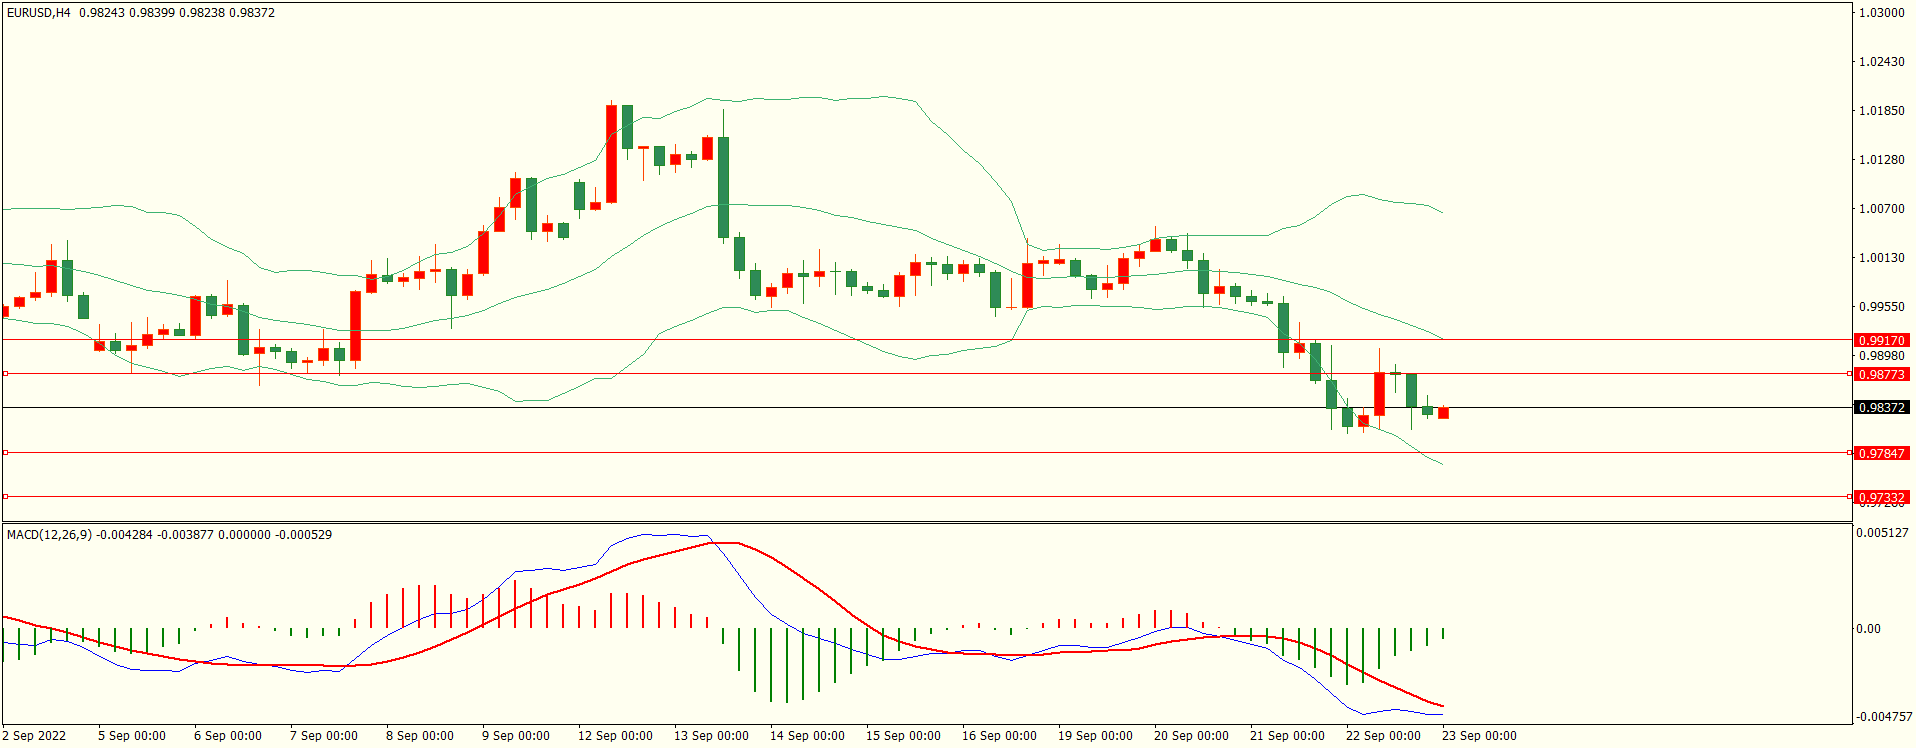The height and width of the screenshot is (748, 1916).
Task: Click the 1.01850 price scale value
Action: [x=1881, y=111]
